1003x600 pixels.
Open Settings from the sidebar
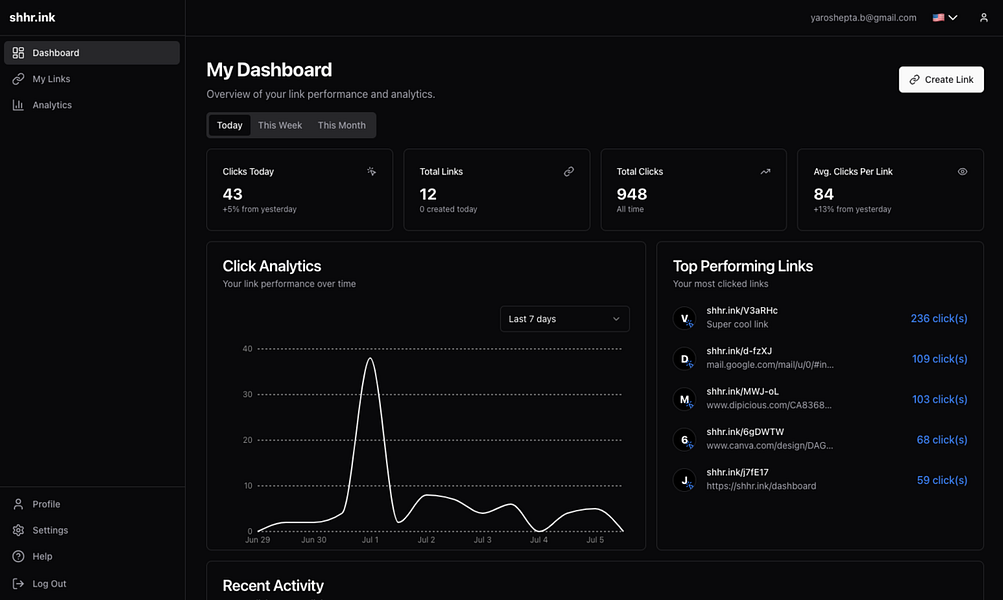tap(18, 530)
